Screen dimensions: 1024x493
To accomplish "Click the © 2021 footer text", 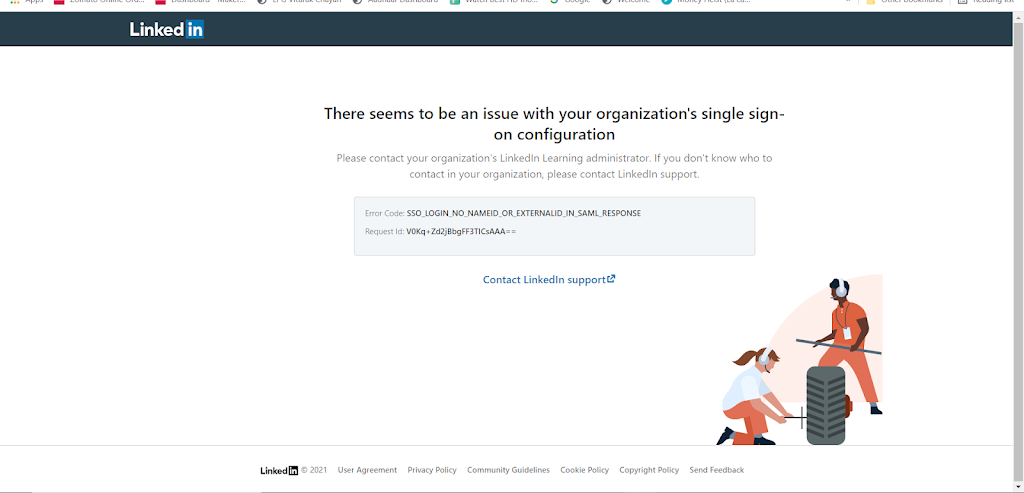I will tap(314, 470).
